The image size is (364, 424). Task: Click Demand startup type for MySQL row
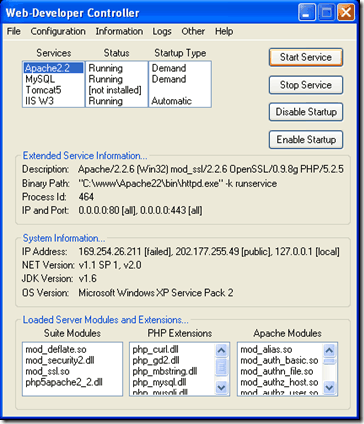[169, 79]
